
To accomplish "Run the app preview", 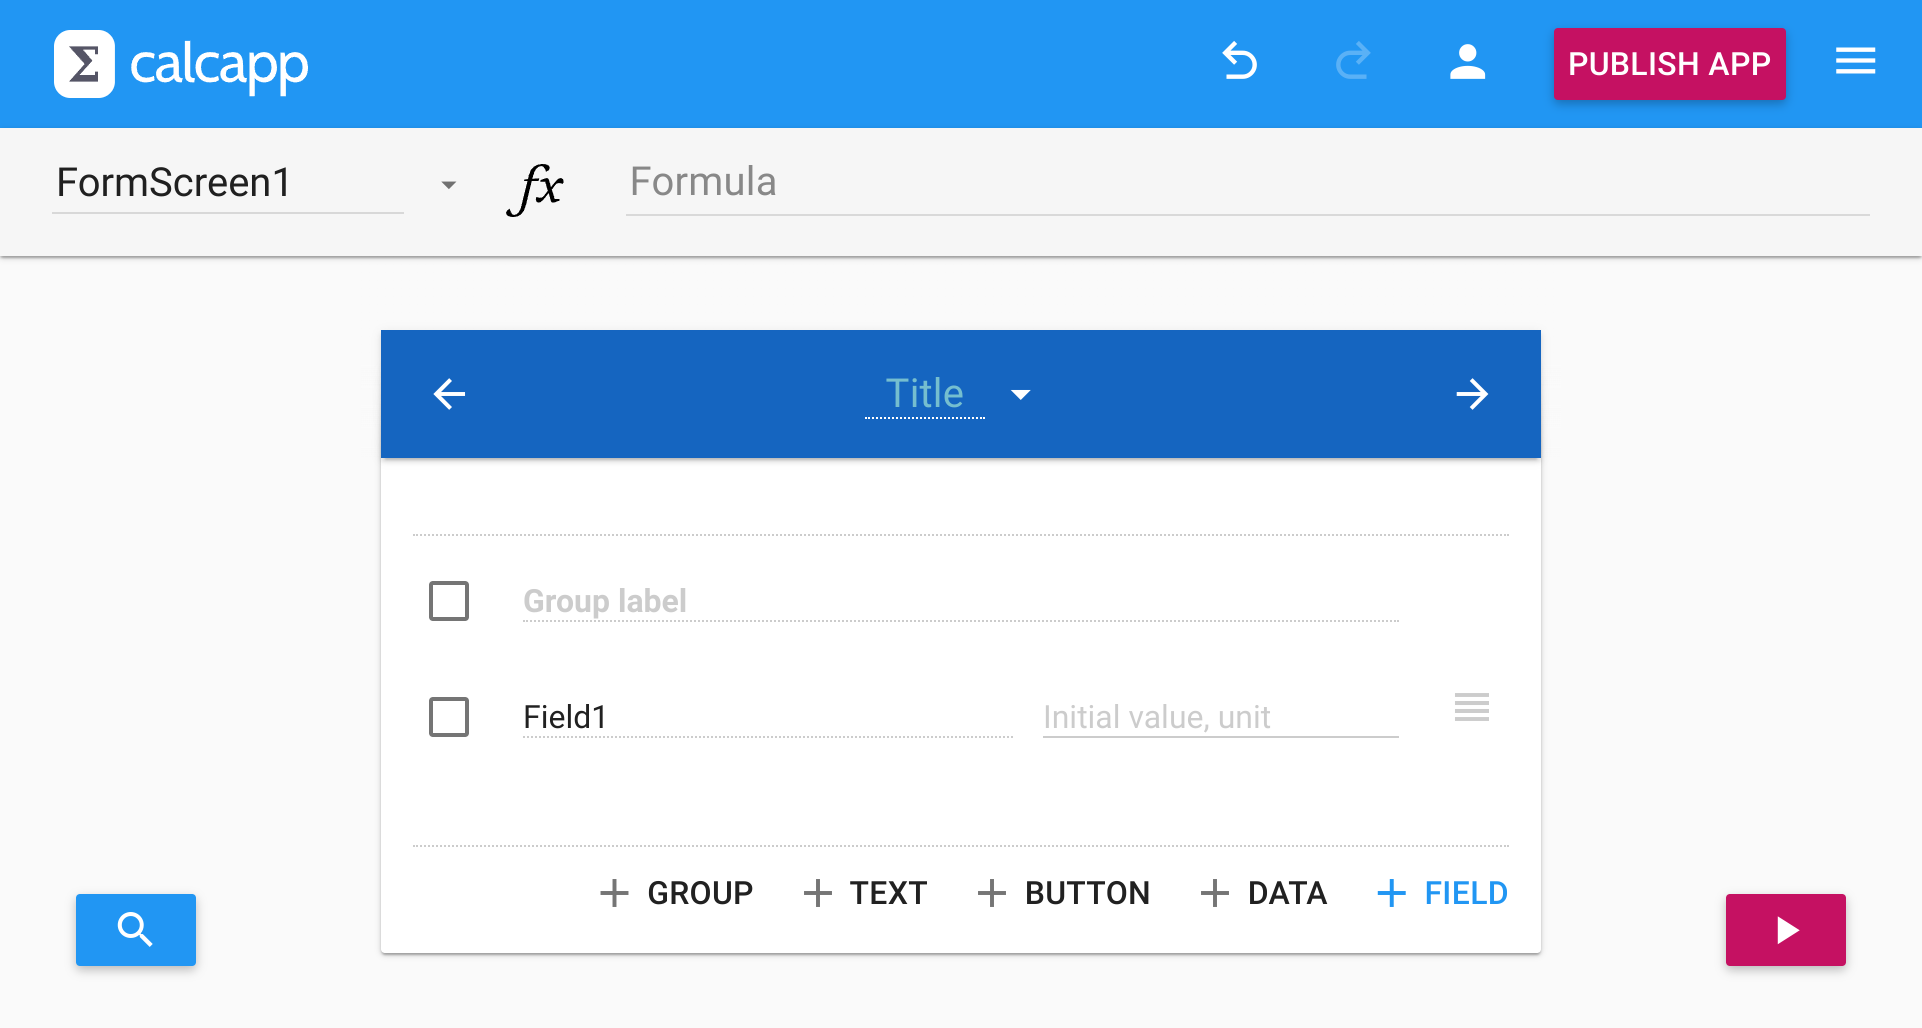I will [x=1785, y=929].
